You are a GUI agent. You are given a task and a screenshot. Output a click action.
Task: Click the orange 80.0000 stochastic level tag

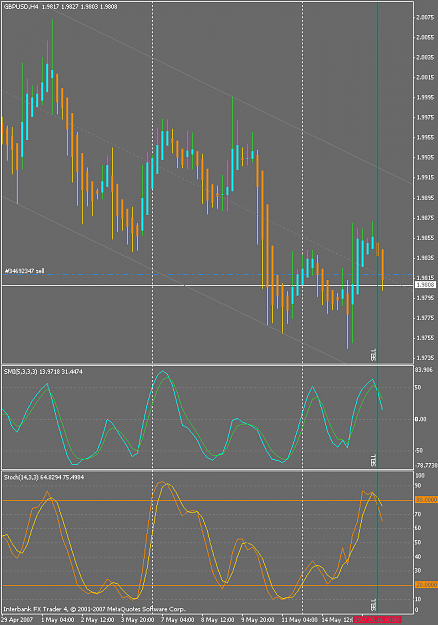click(426, 500)
